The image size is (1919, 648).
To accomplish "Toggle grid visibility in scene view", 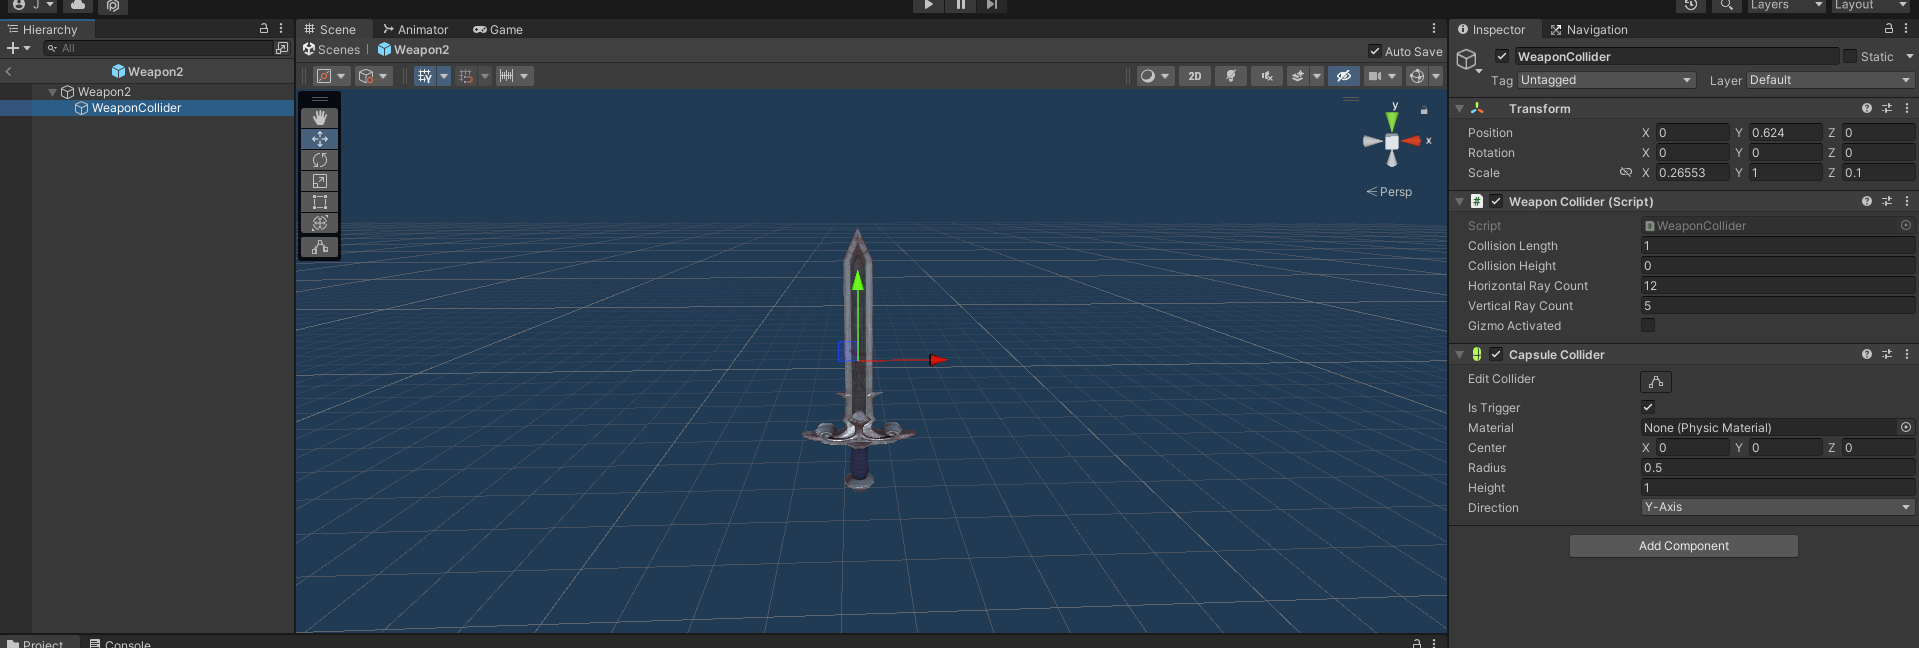I will click(x=425, y=76).
